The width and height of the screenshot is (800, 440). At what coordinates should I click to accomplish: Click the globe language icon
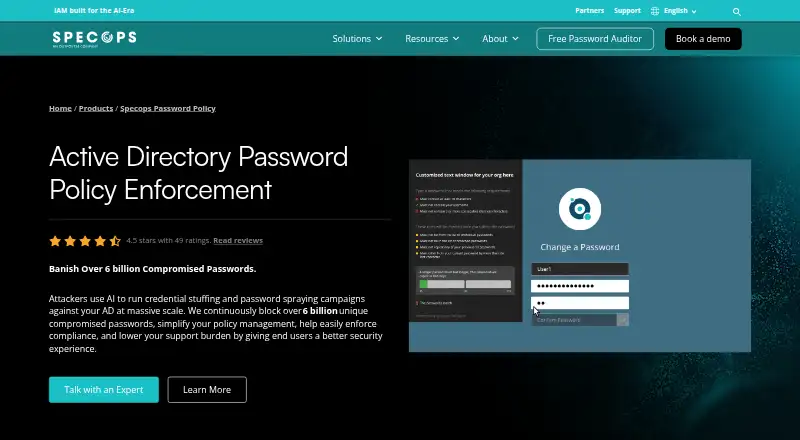(x=655, y=11)
